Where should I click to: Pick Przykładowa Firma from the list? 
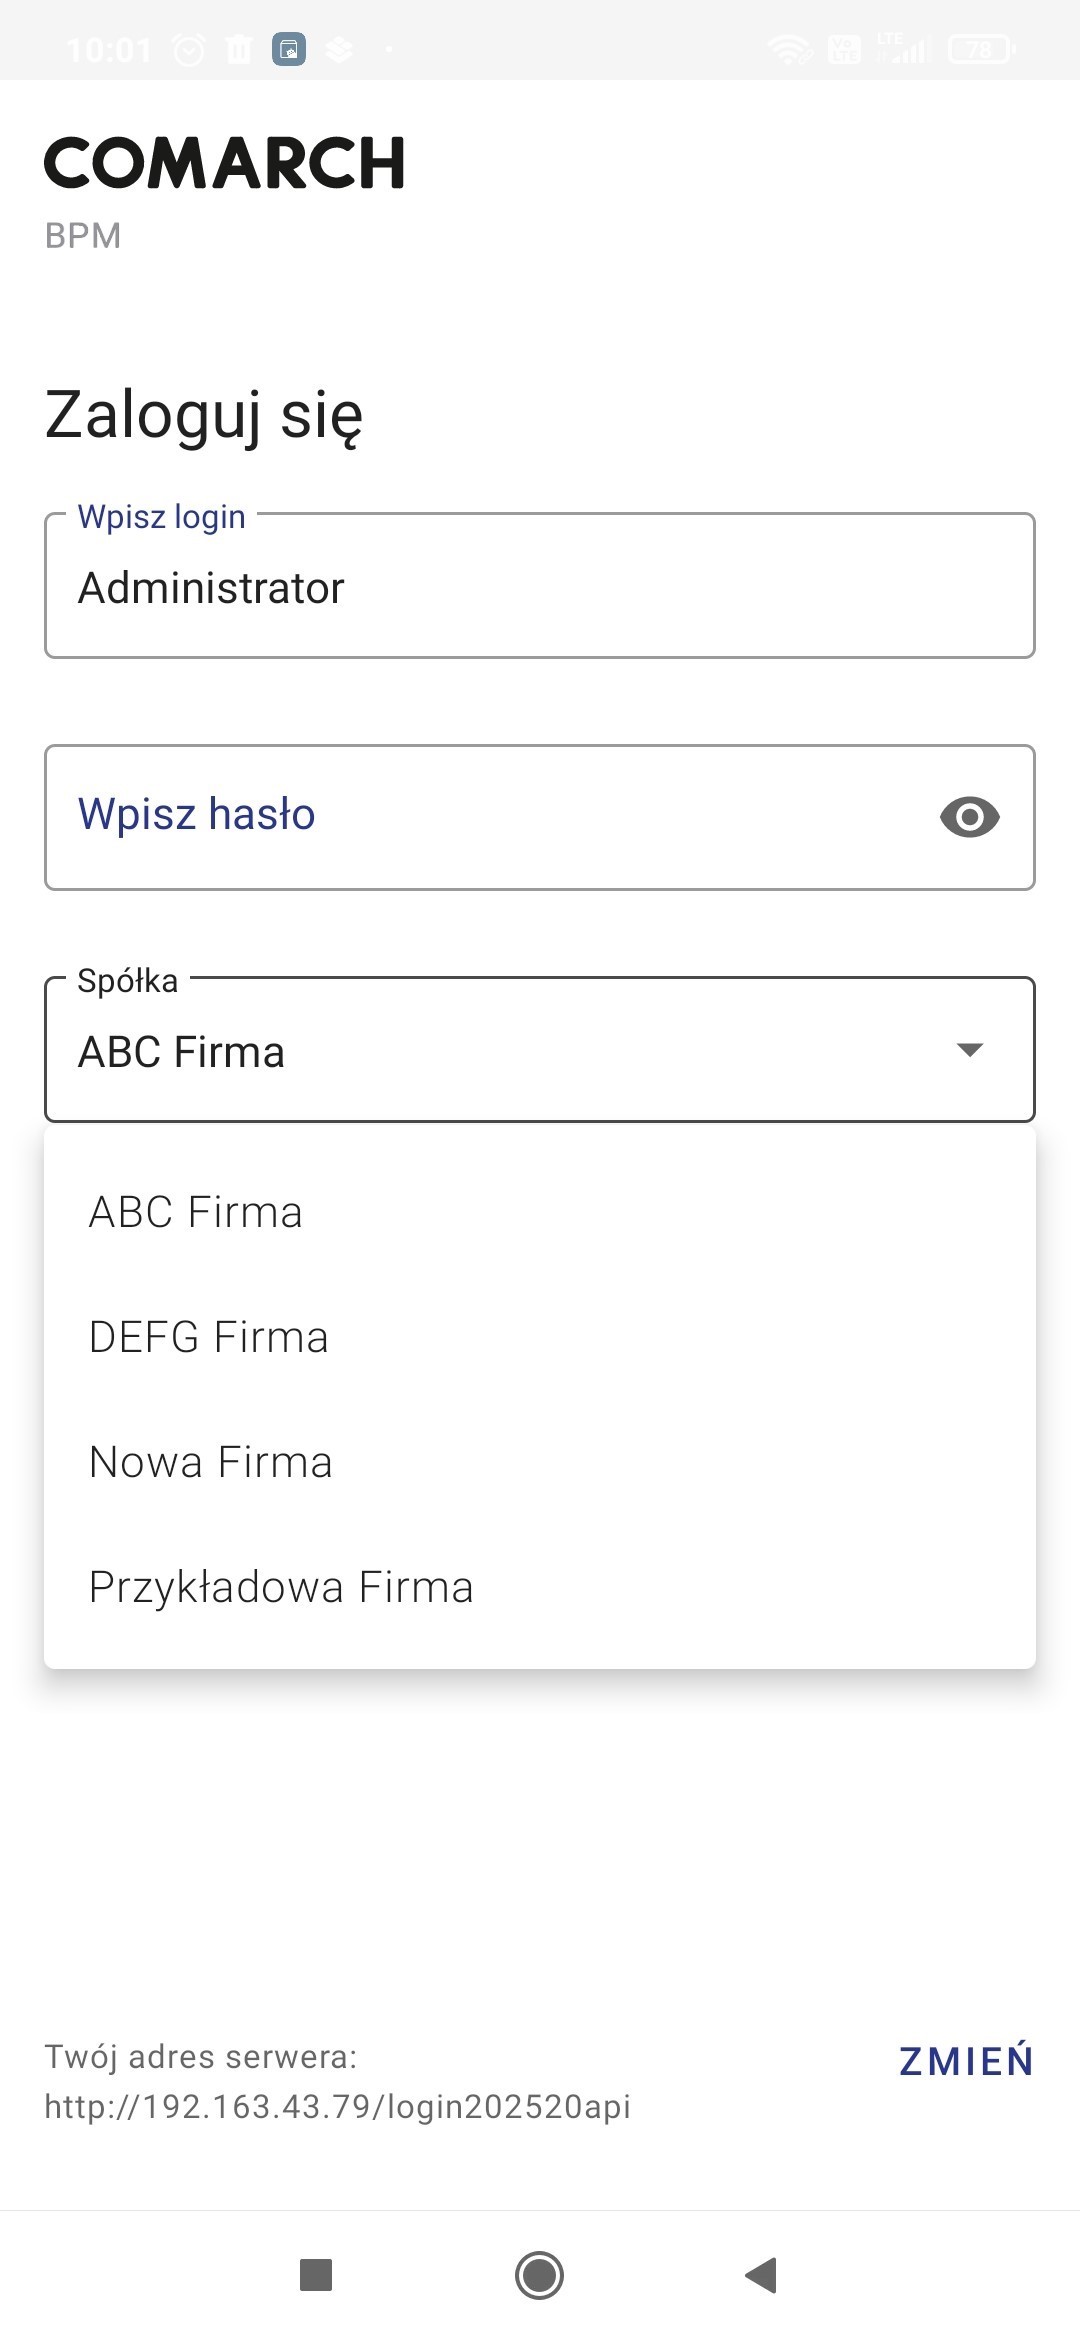(281, 1587)
